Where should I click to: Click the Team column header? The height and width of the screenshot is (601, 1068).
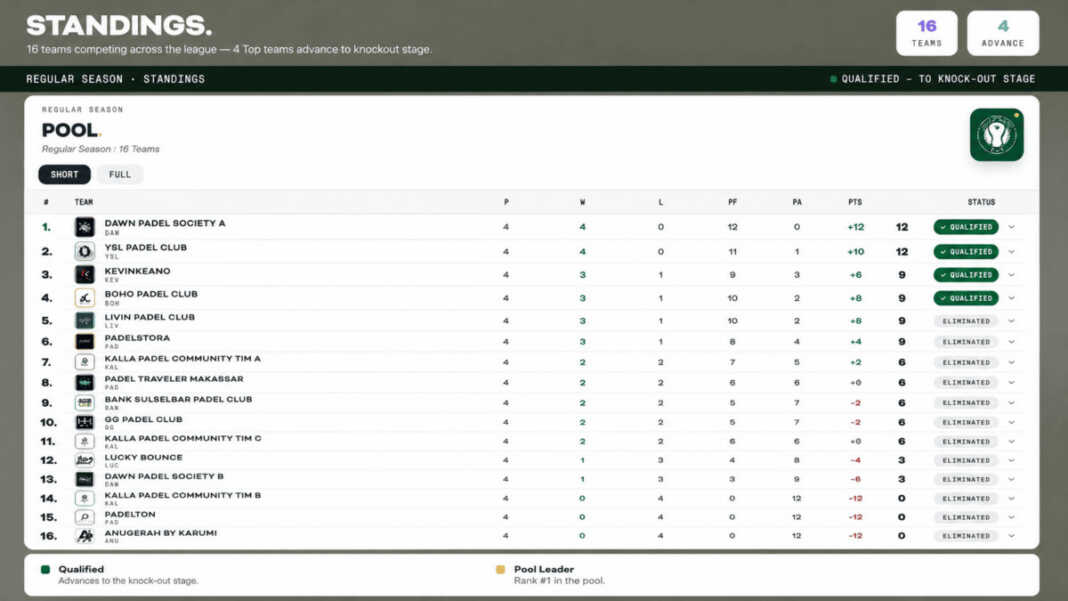[84, 202]
